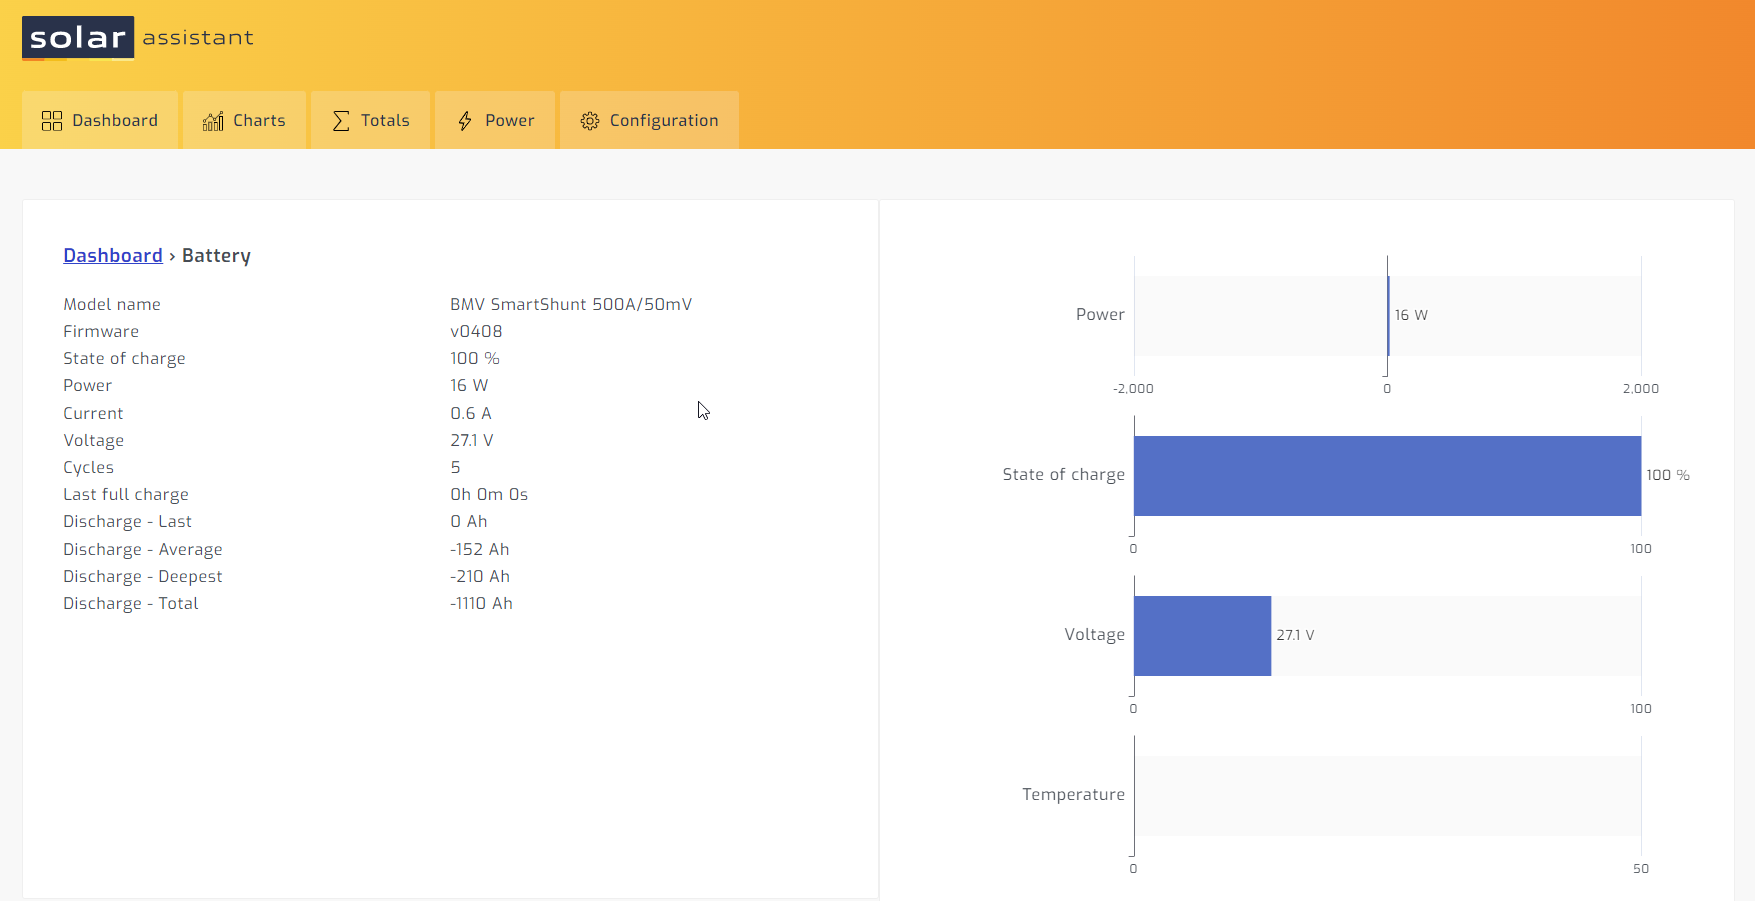Screen dimensions: 1755x901
Task: Click the blue Voltage bar in chart
Action: 1202,636
